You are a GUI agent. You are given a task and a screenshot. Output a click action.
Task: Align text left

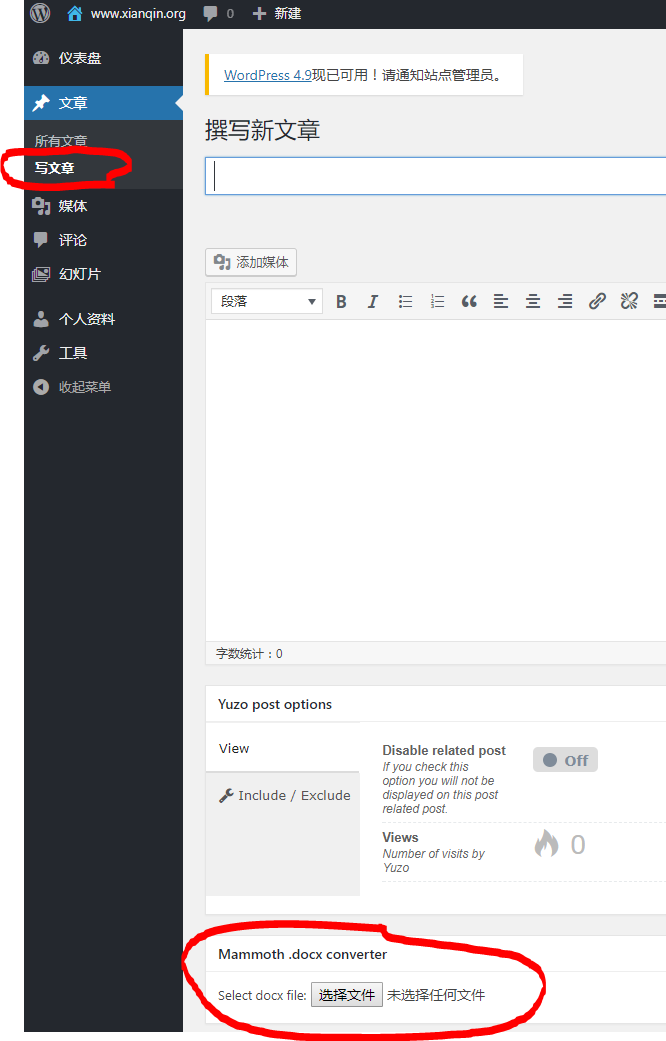tap(501, 301)
